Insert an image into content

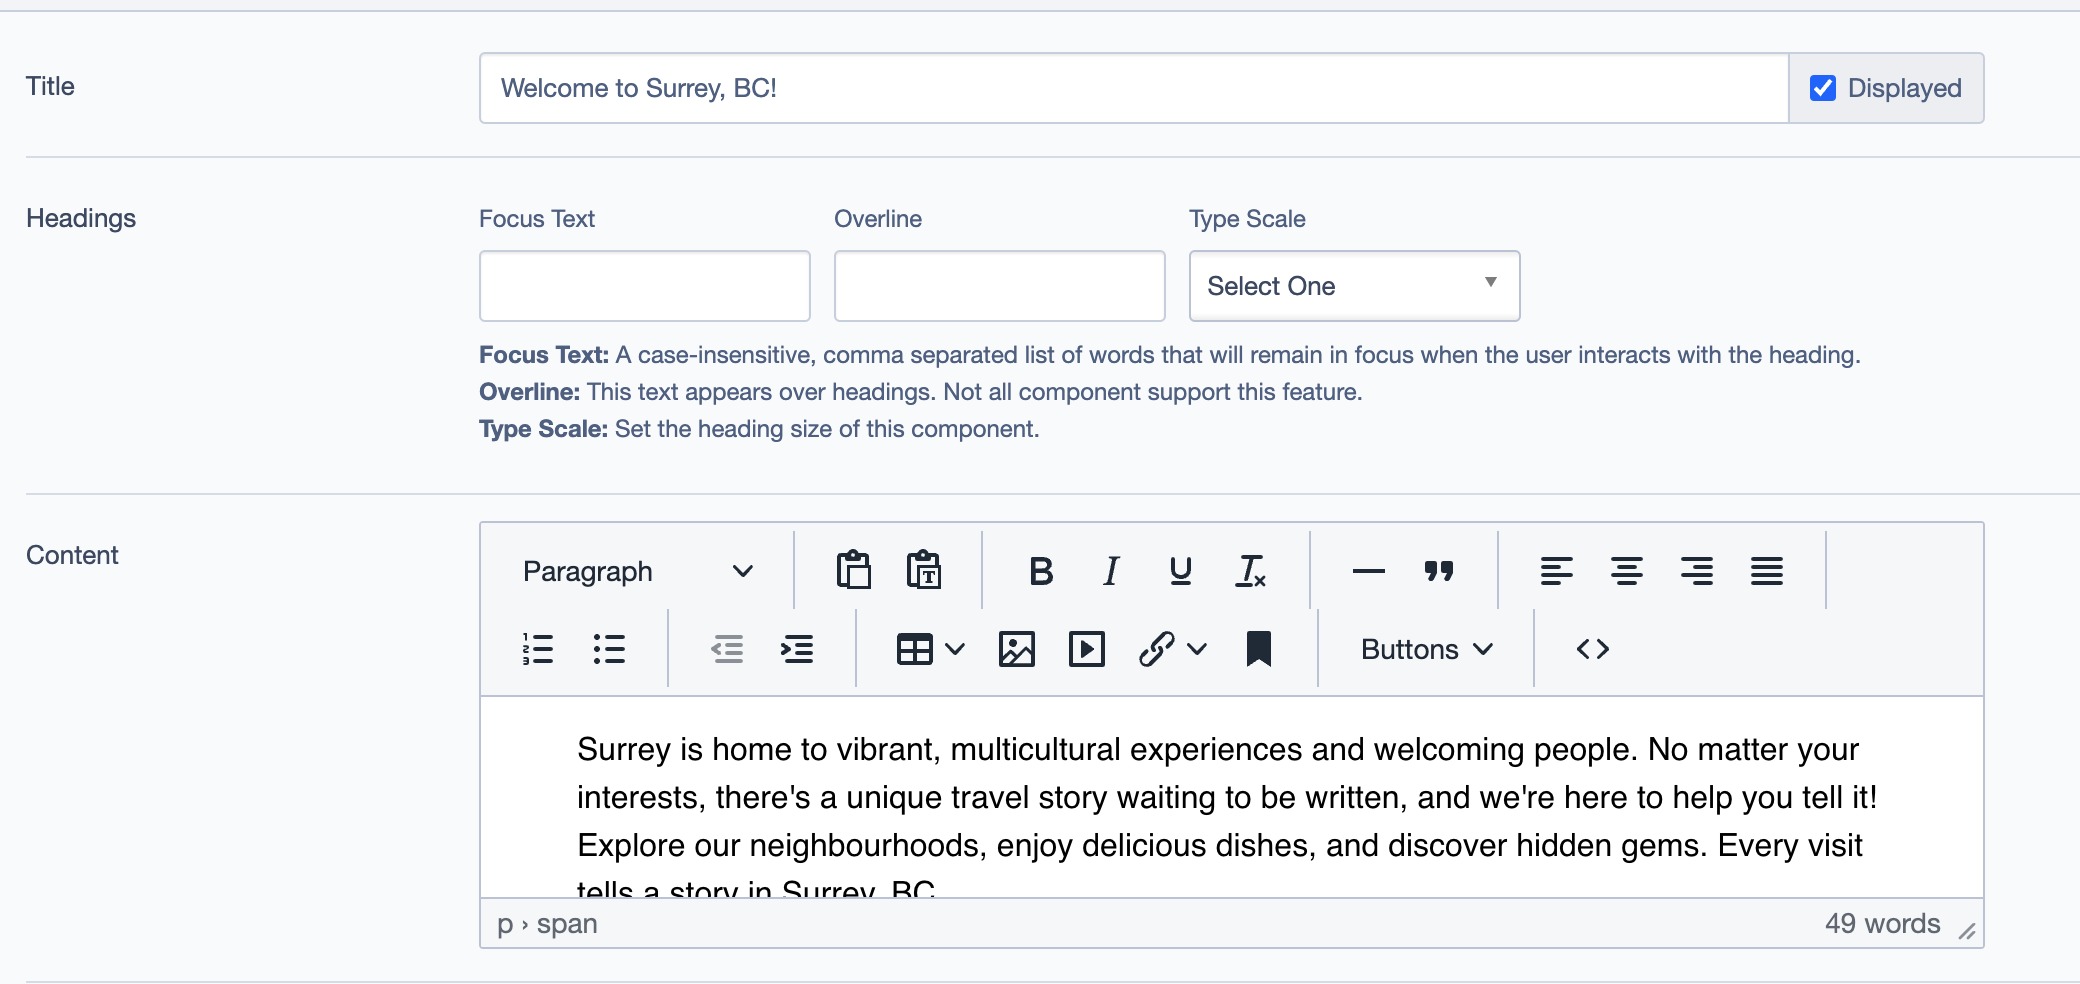[1016, 649]
